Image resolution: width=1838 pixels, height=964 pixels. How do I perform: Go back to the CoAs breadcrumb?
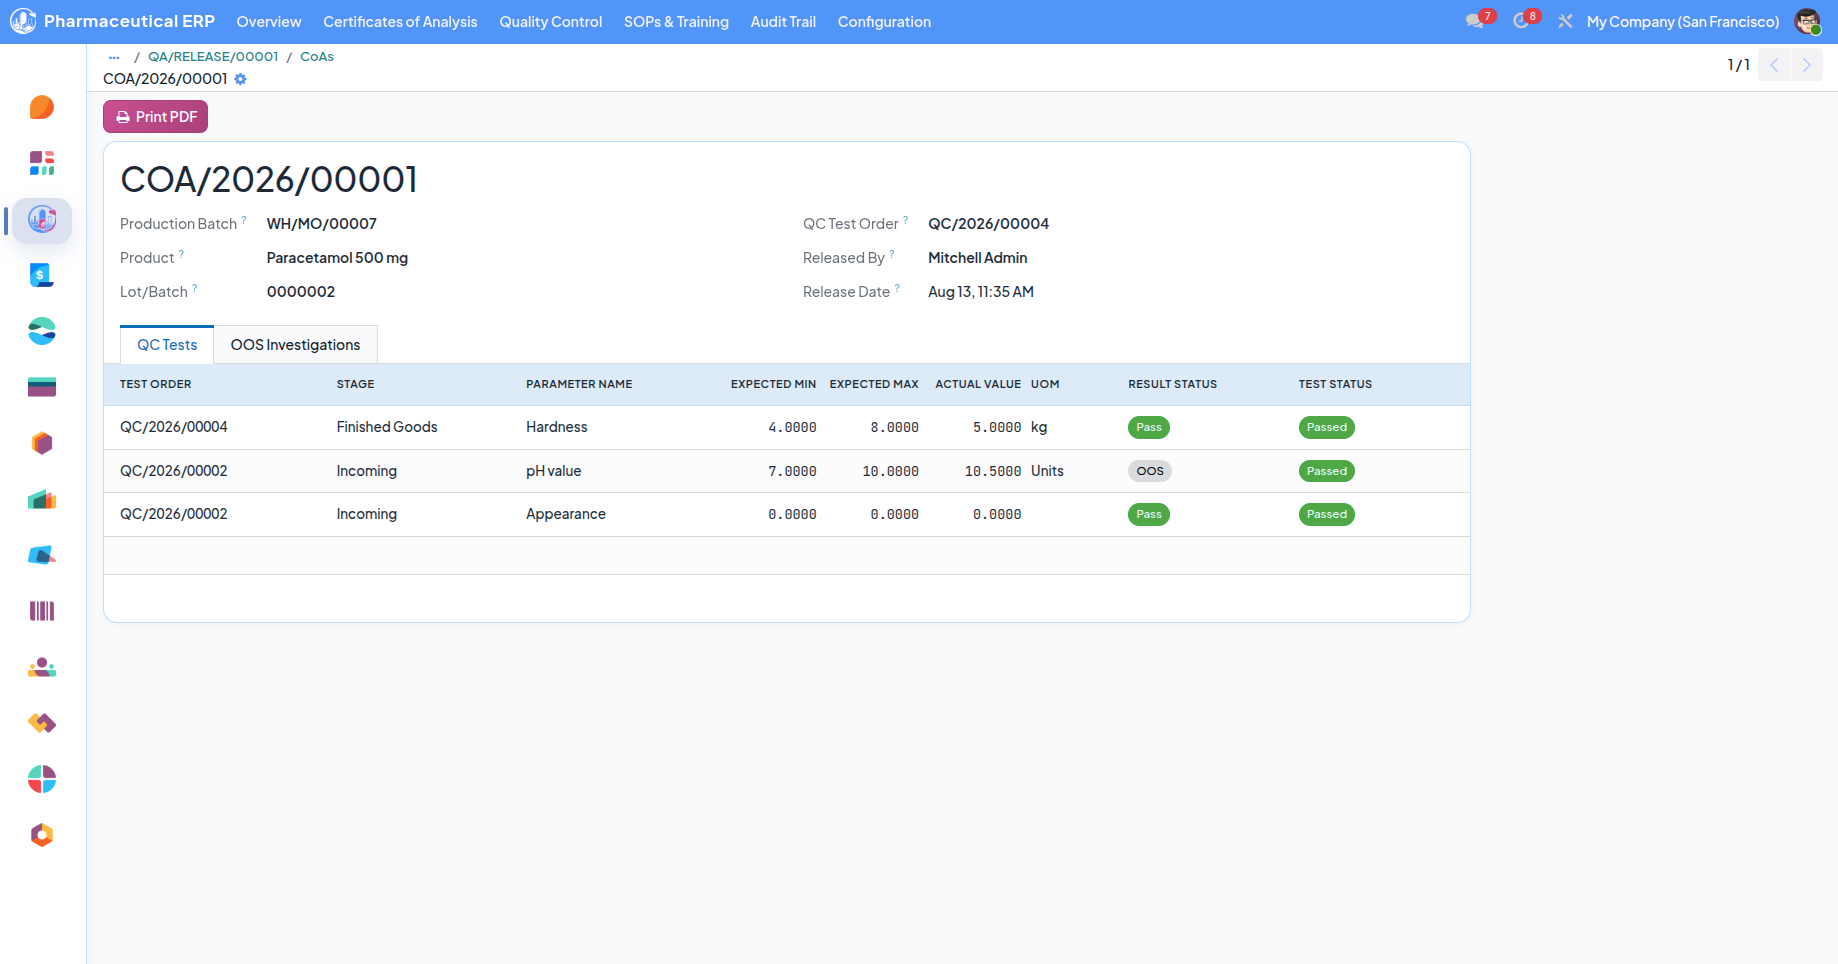[317, 57]
